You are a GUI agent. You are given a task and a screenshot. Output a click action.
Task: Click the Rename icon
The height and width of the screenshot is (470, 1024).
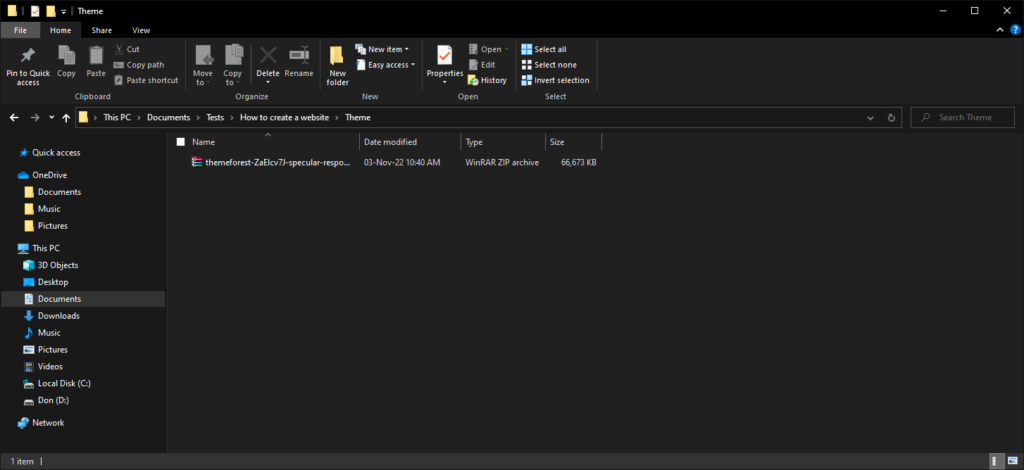[x=299, y=54]
